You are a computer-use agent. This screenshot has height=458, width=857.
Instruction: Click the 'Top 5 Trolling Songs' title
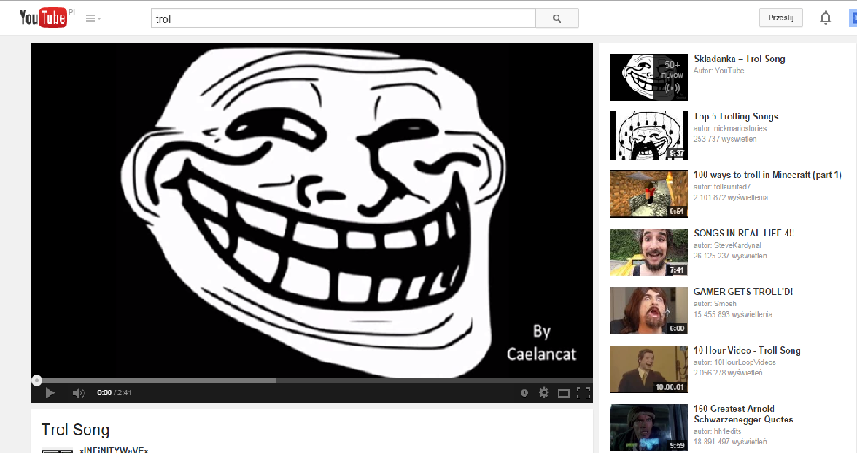pos(736,116)
